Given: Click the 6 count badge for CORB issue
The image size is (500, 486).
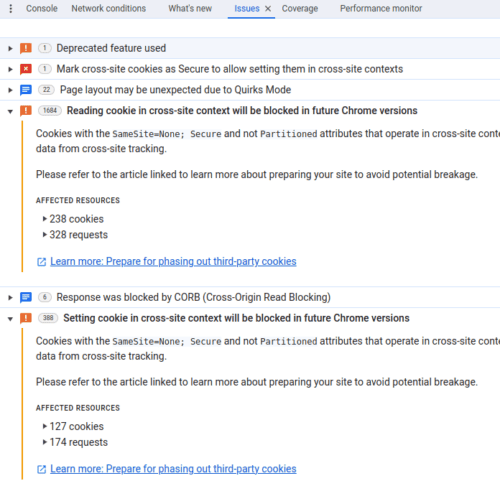Looking at the screenshot, I should pos(45,297).
